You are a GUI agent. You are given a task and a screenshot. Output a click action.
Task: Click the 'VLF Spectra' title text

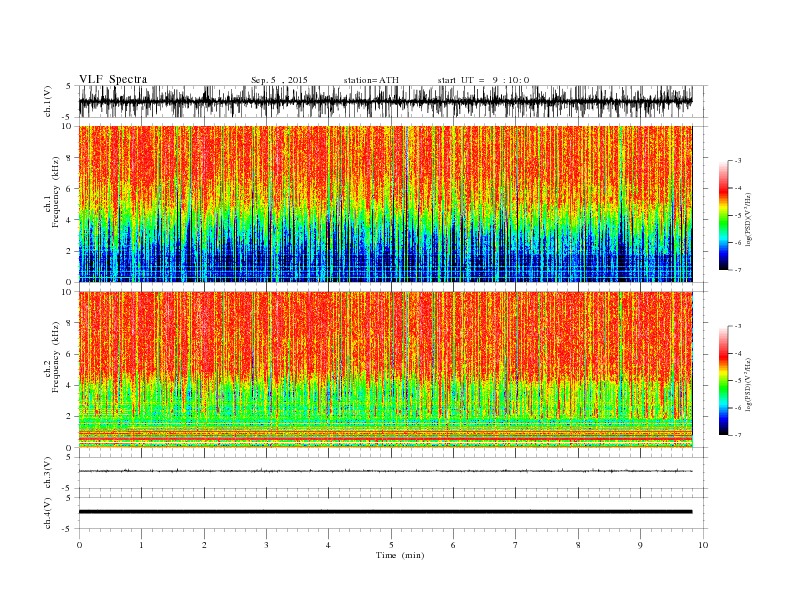tap(113, 79)
